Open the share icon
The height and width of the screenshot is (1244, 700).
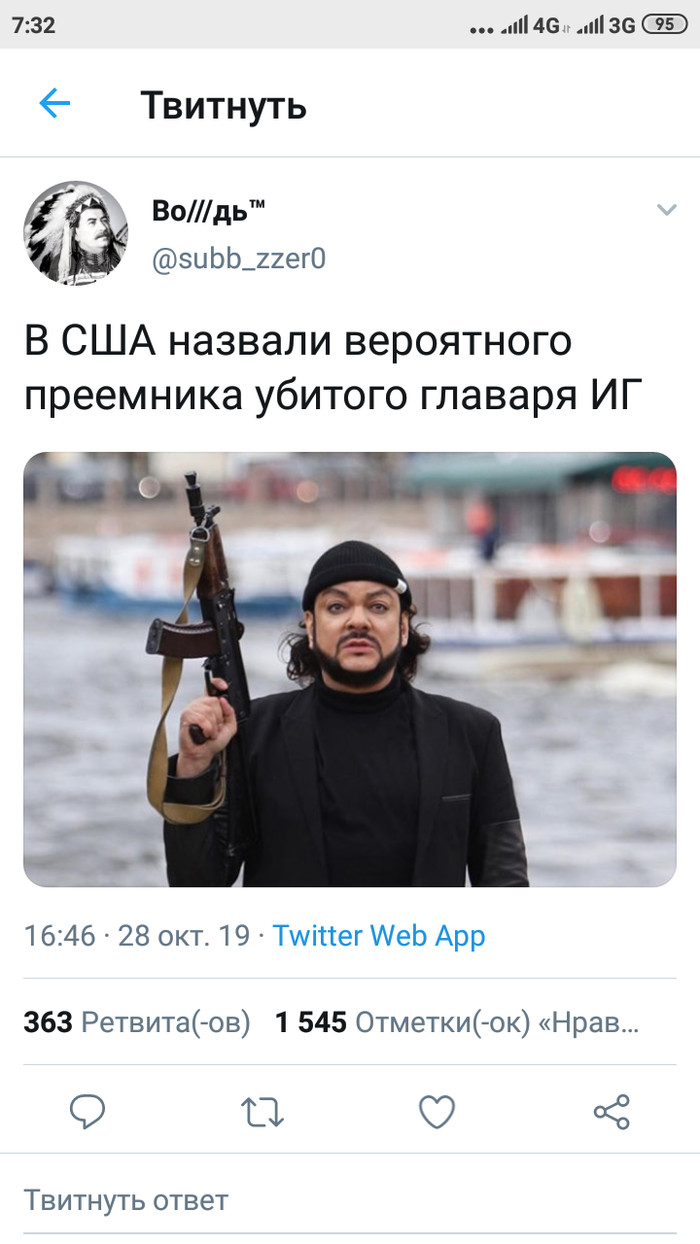[611, 1111]
